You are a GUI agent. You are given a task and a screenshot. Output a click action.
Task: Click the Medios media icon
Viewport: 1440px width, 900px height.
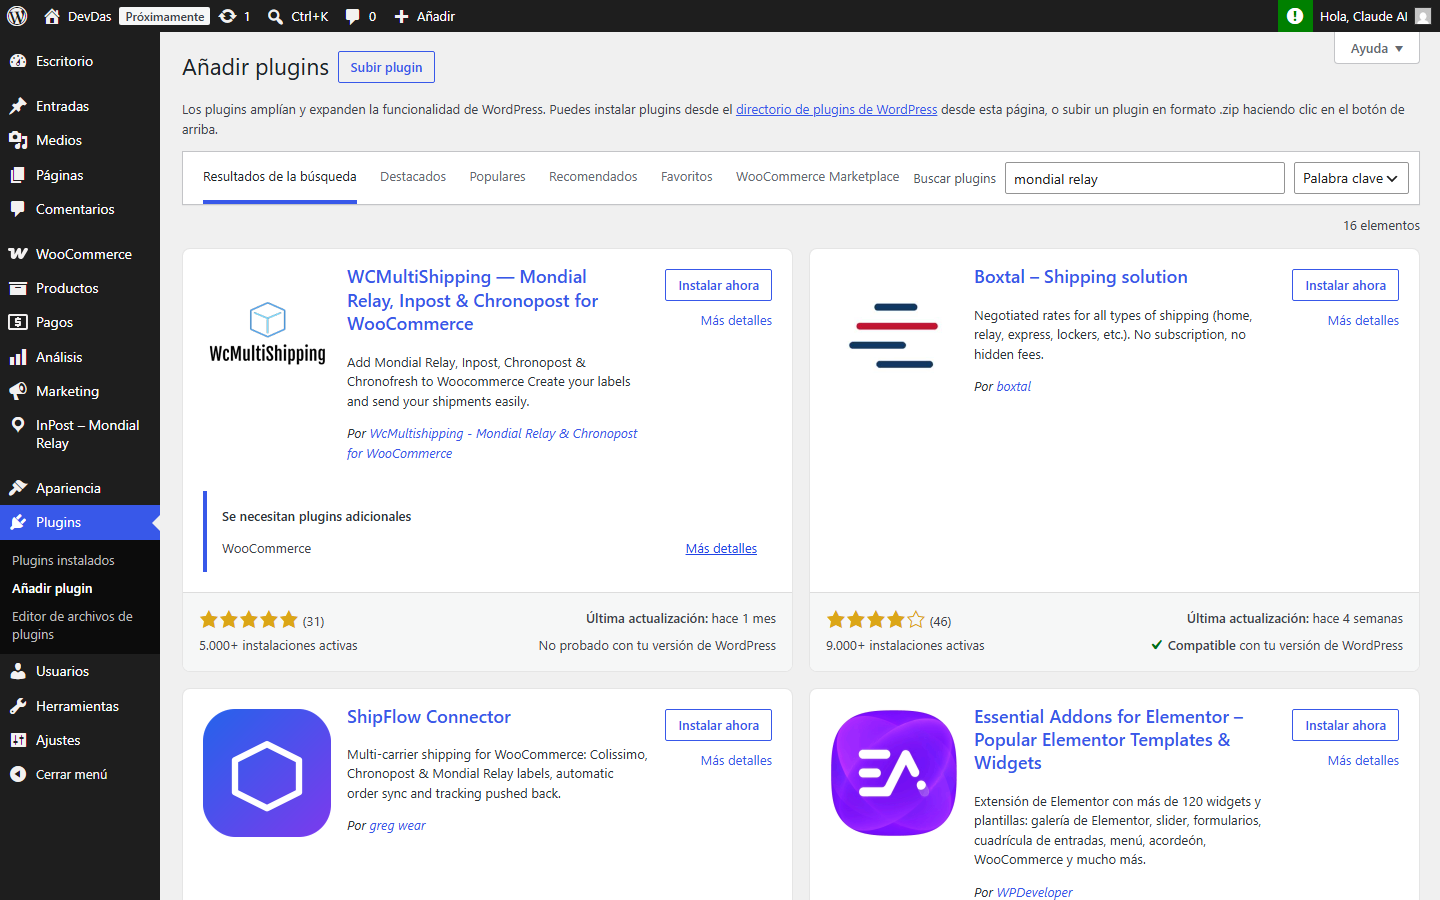coord(18,140)
